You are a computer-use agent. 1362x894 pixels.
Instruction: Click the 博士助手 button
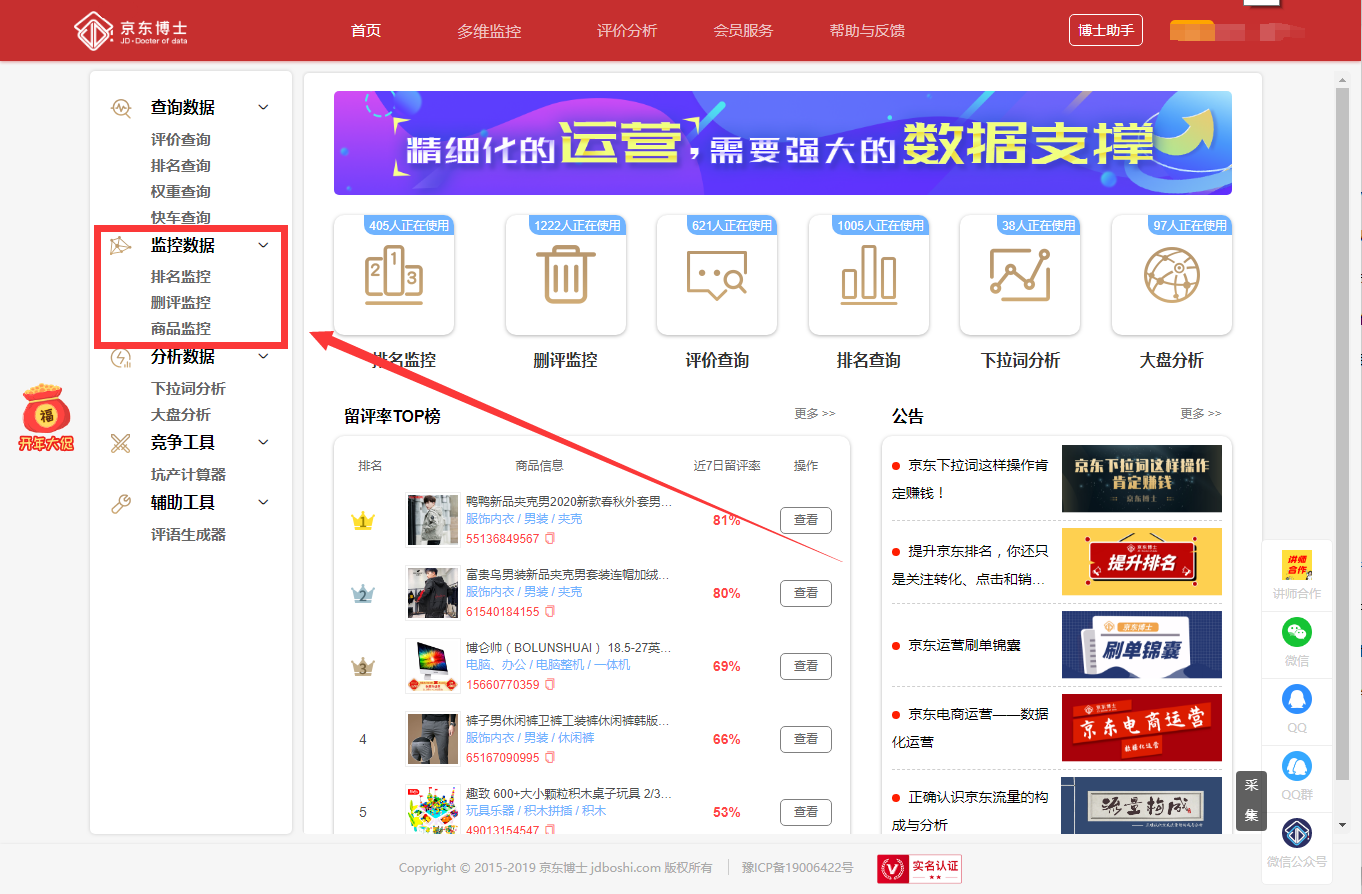(x=1106, y=30)
